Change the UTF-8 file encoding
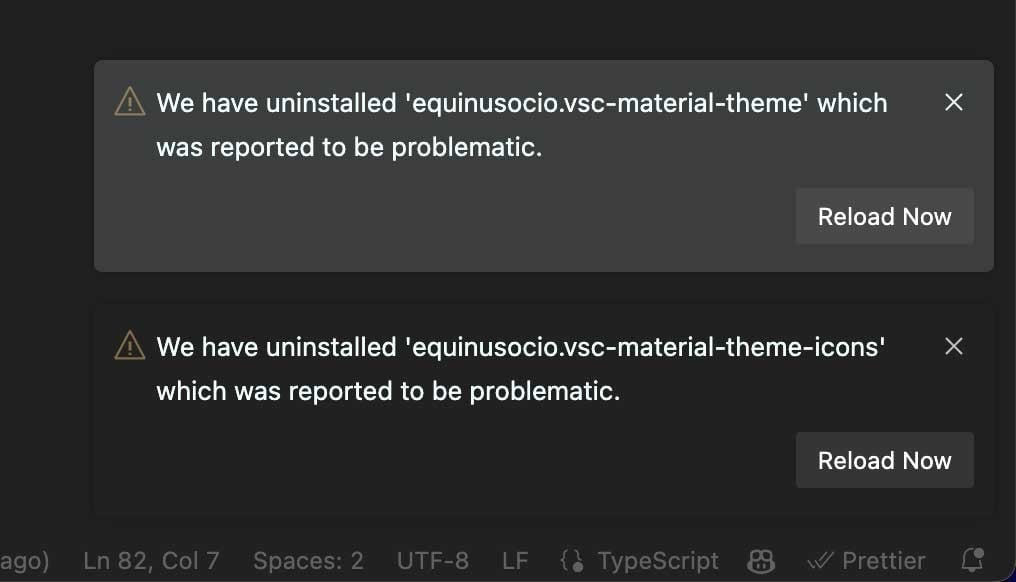This screenshot has width=1016, height=582. coord(432,561)
